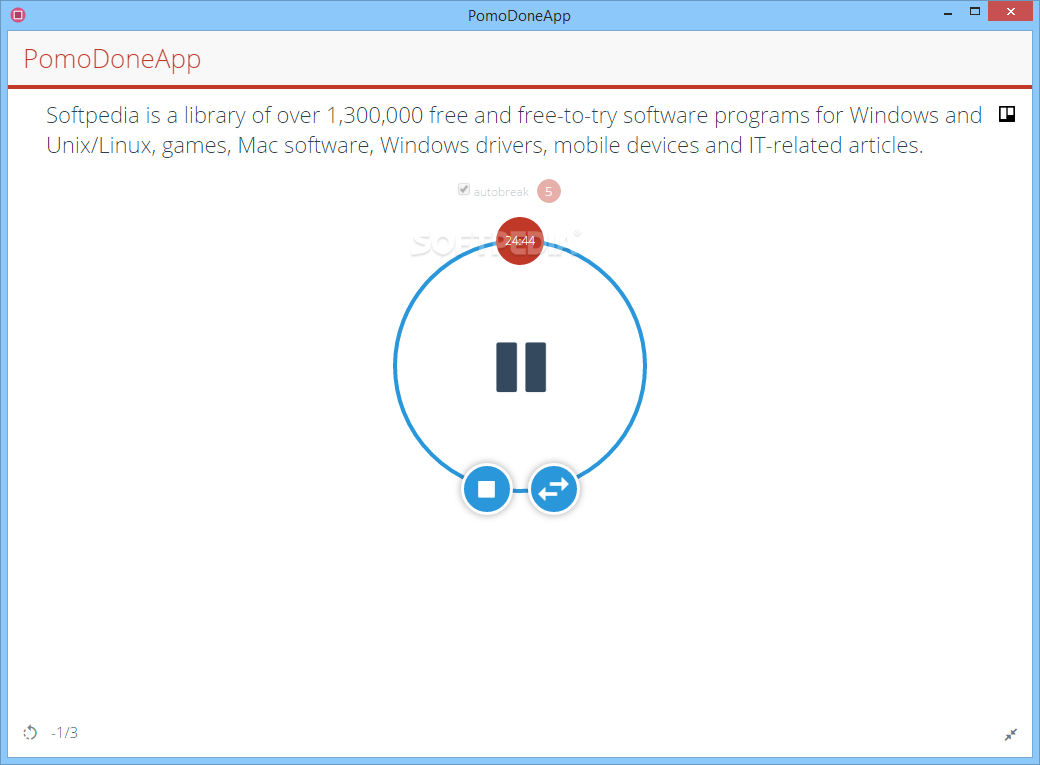
Task: Click the PomoDoneApp title bar app icon
Action: point(18,15)
